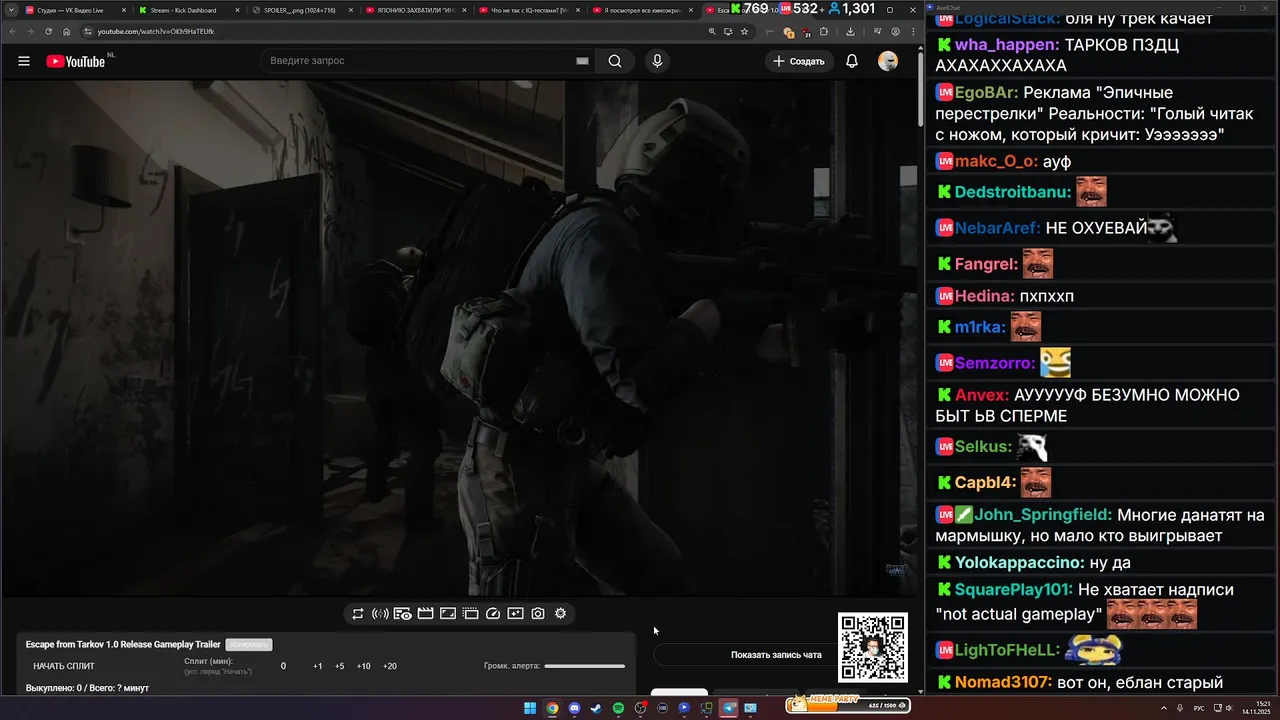Toggle the loop icon in player toolbar
This screenshot has height=720, width=1280.
pyautogui.click(x=358, y=613)
